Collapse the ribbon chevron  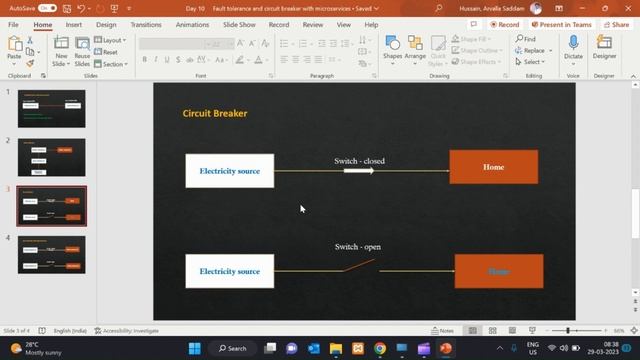click(633, 76)
